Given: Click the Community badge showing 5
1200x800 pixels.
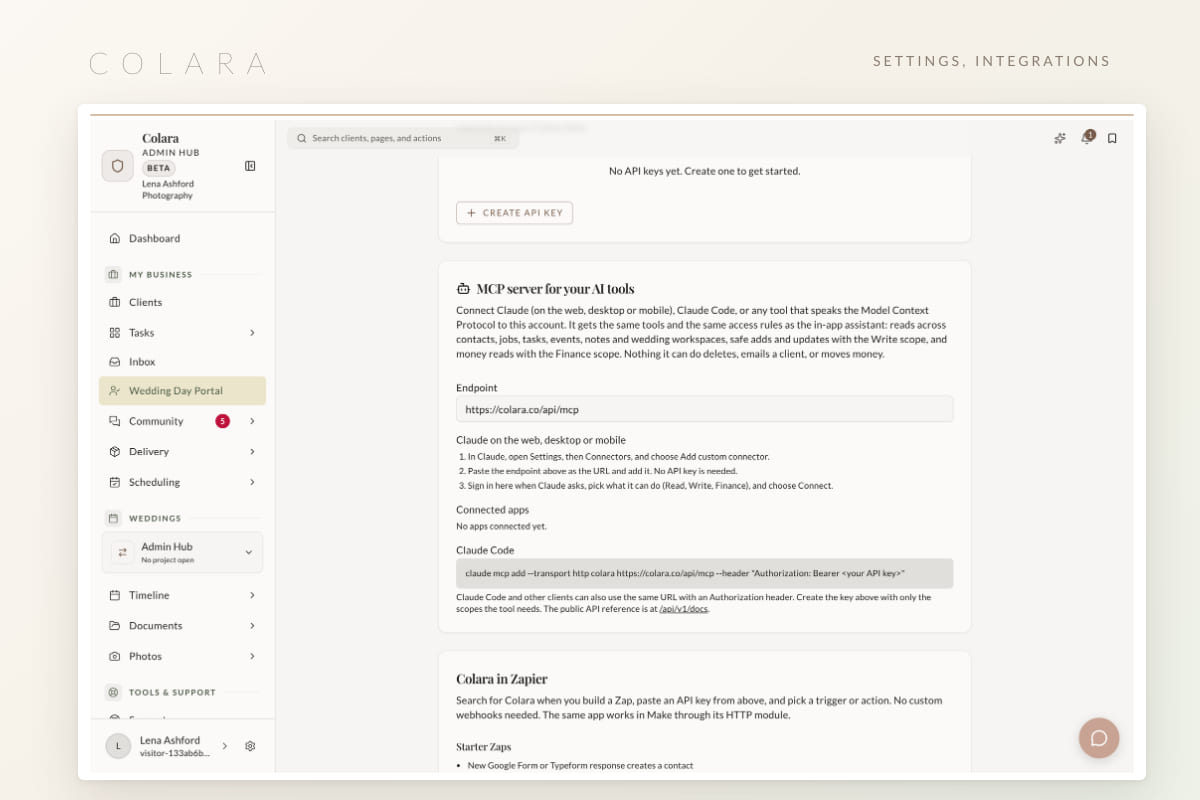Looking at the screenshot, I should pyautogui.click(x=222, y=421).
